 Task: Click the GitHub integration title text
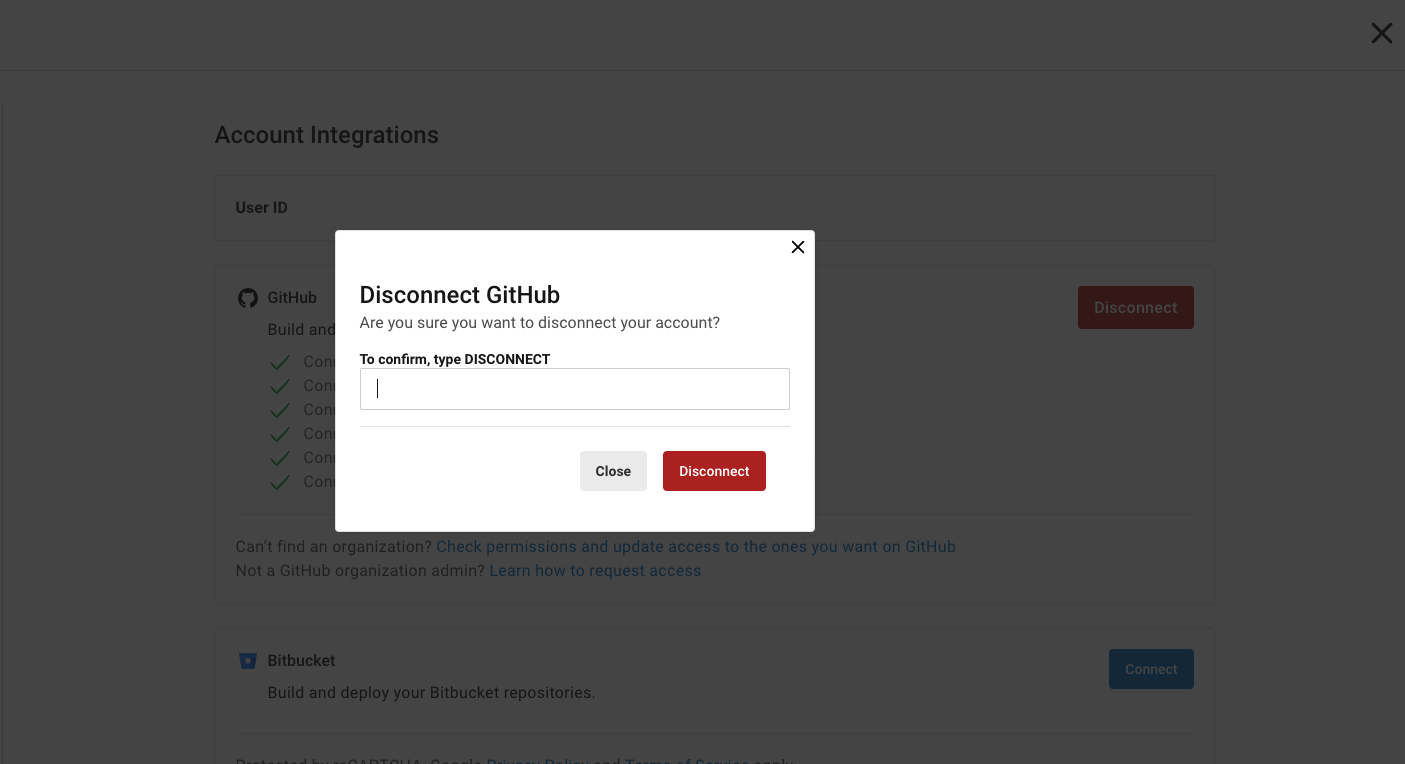pyautogui.click(x=291, y=298)
